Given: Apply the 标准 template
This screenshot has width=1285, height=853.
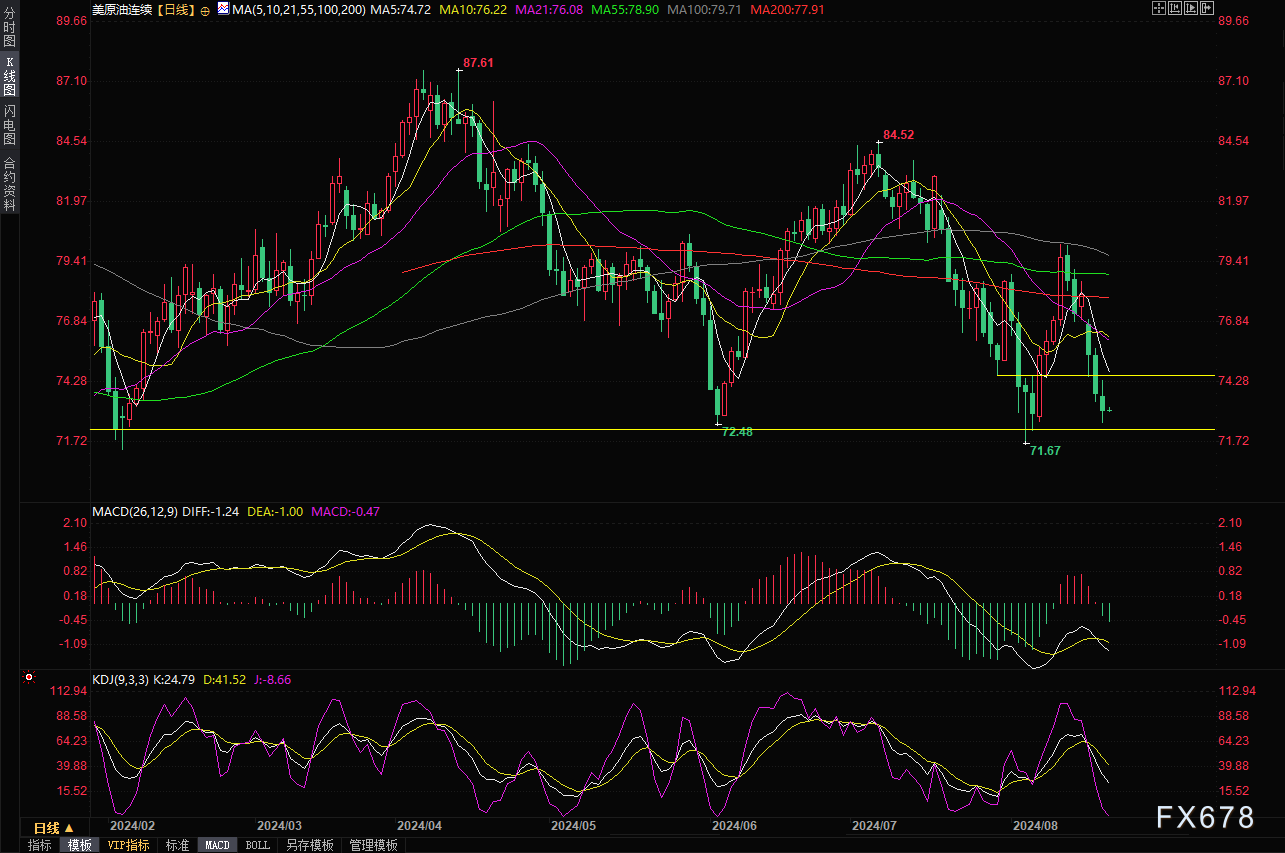Looking at the screenshot, I should pos(177,845).
